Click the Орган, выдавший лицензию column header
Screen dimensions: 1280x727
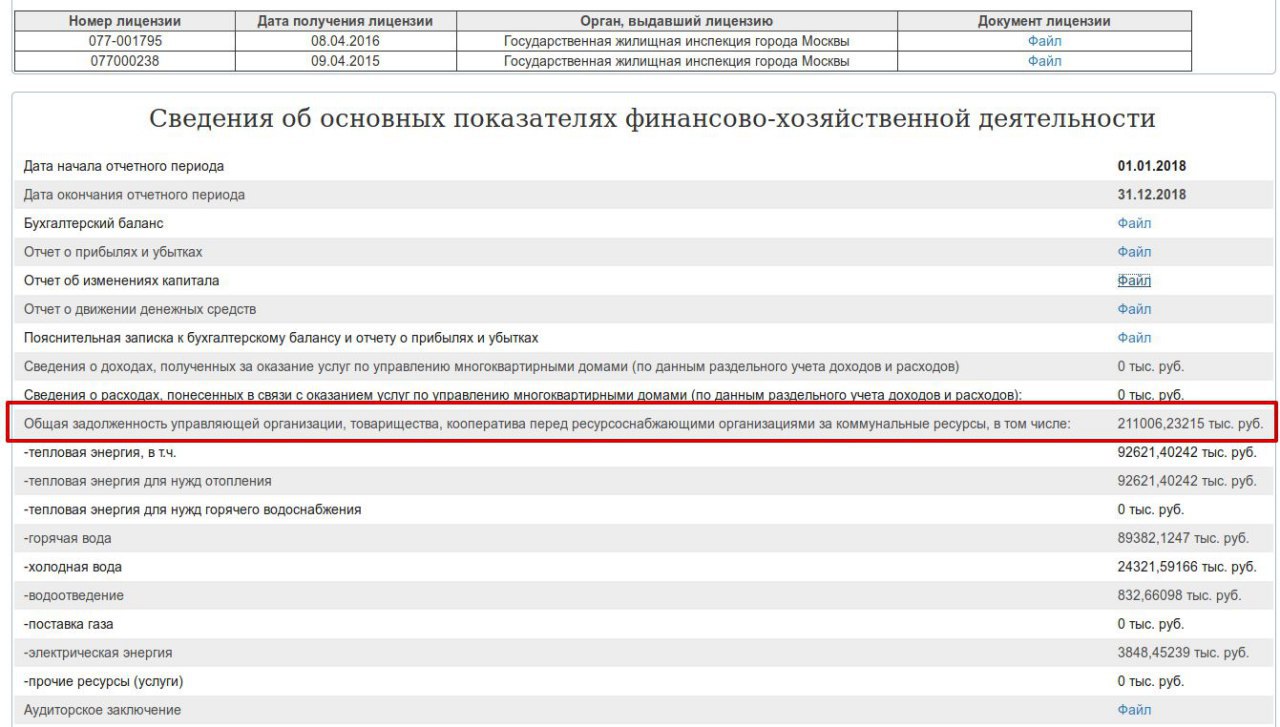pos(677,21)
